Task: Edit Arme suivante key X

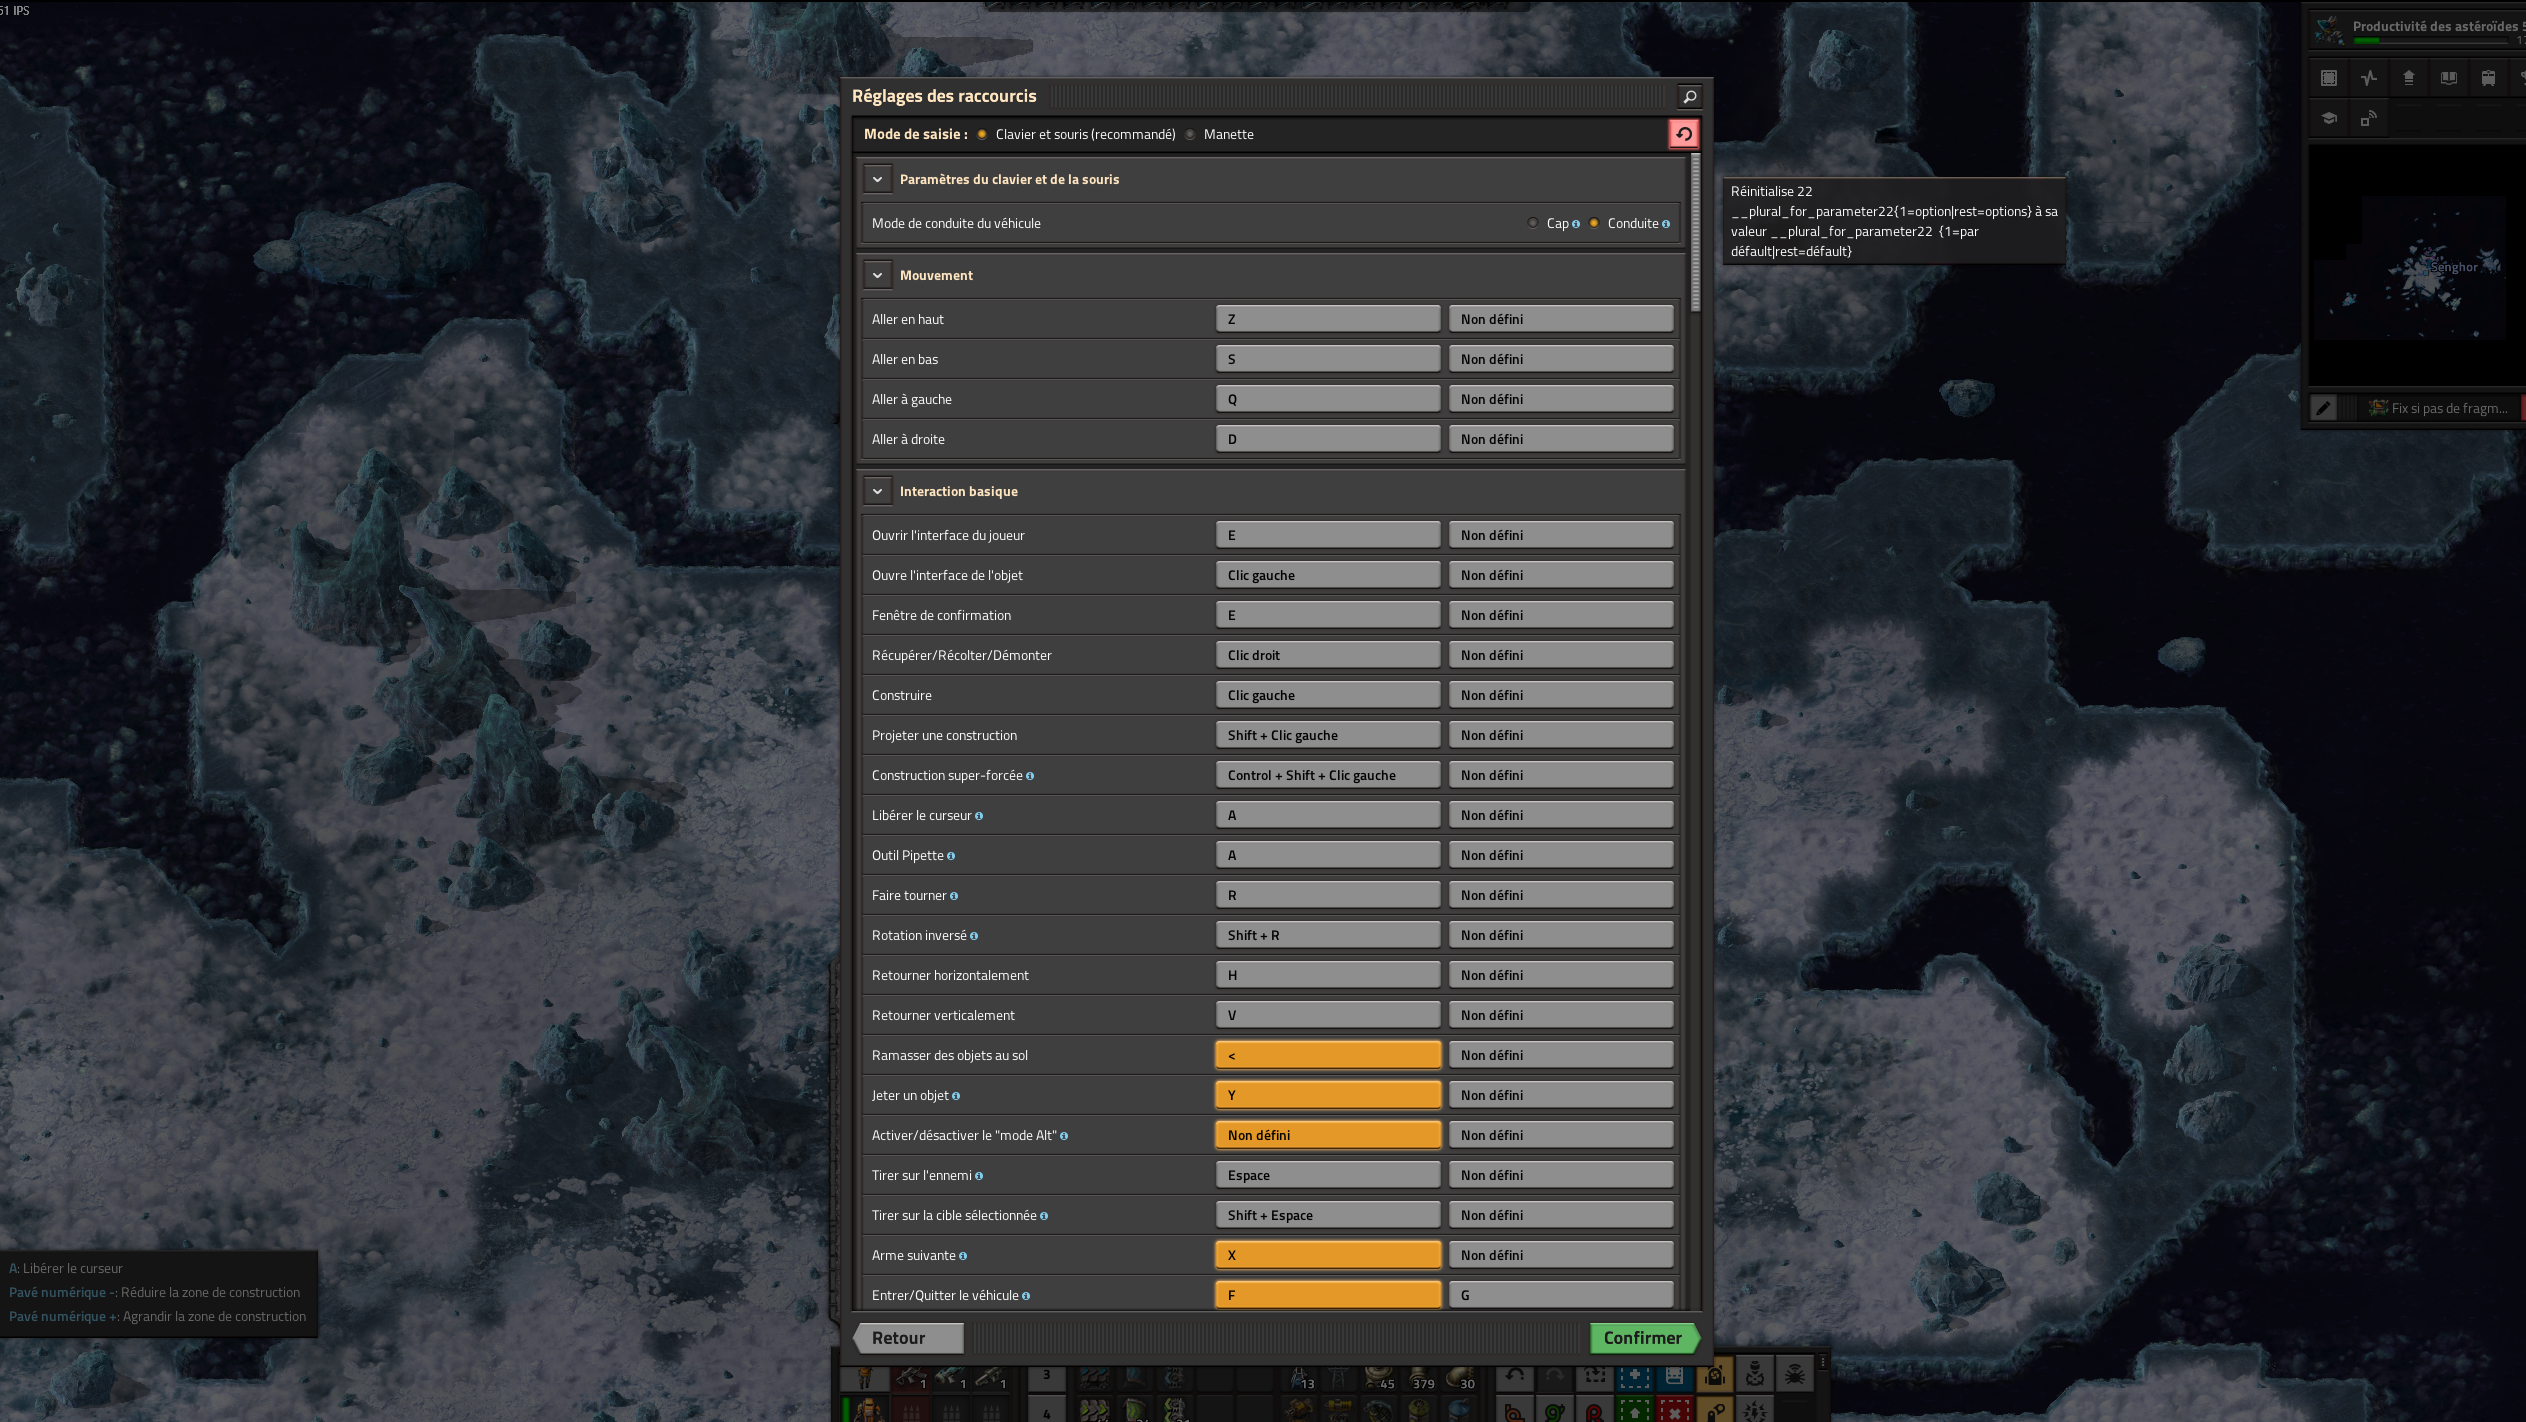Action: point(1328,1255)
